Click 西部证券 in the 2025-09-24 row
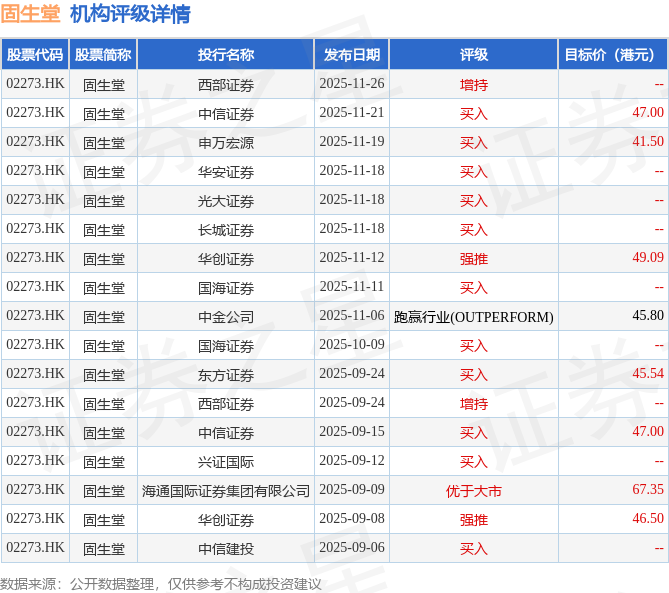669x593 pixels. (x=226, y=404)
